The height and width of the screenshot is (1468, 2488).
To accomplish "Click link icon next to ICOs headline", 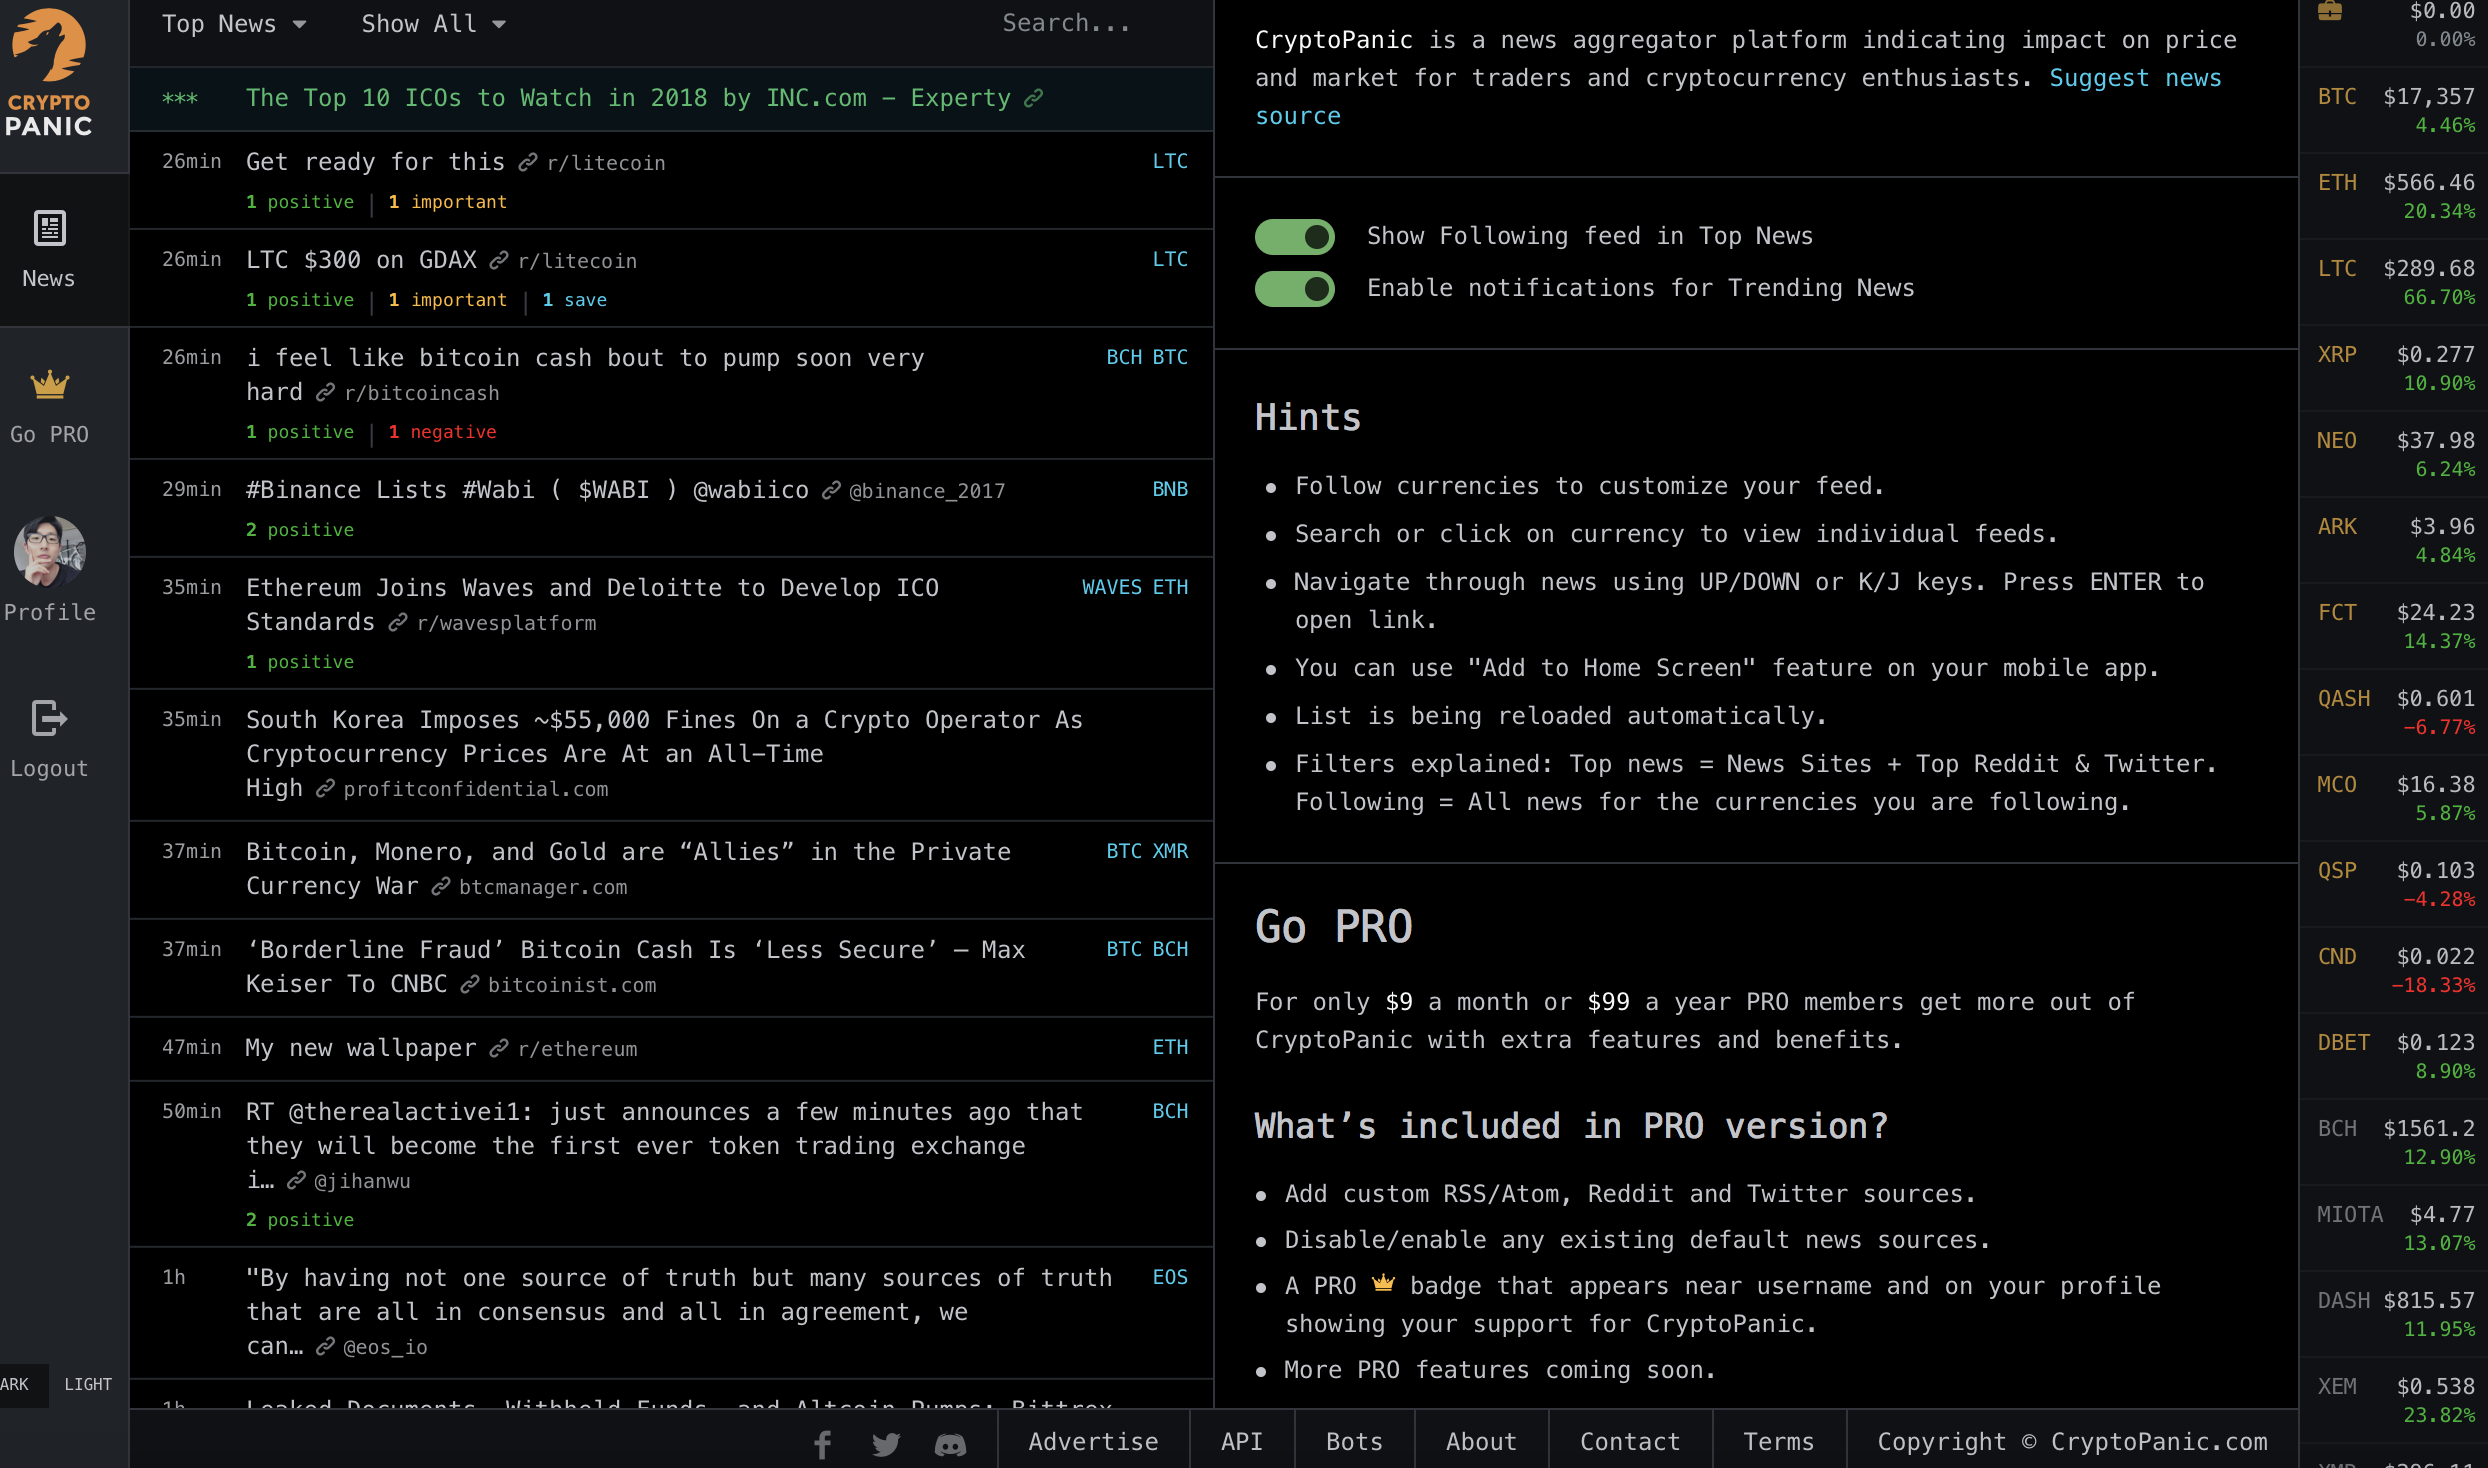I will click(x=1034, y=98).
